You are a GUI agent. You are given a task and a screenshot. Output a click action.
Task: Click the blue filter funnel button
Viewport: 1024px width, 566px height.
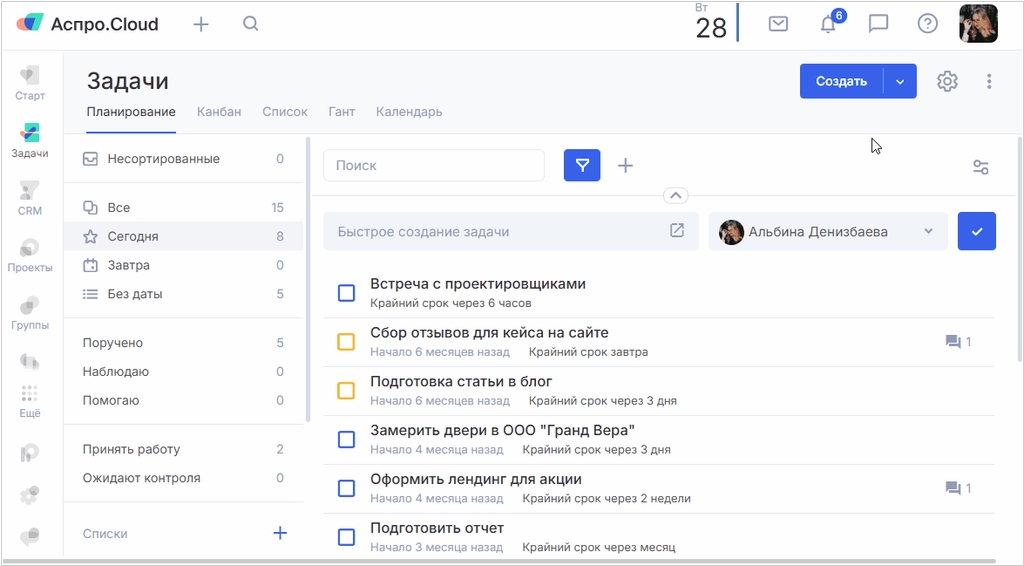coord(582,166)
